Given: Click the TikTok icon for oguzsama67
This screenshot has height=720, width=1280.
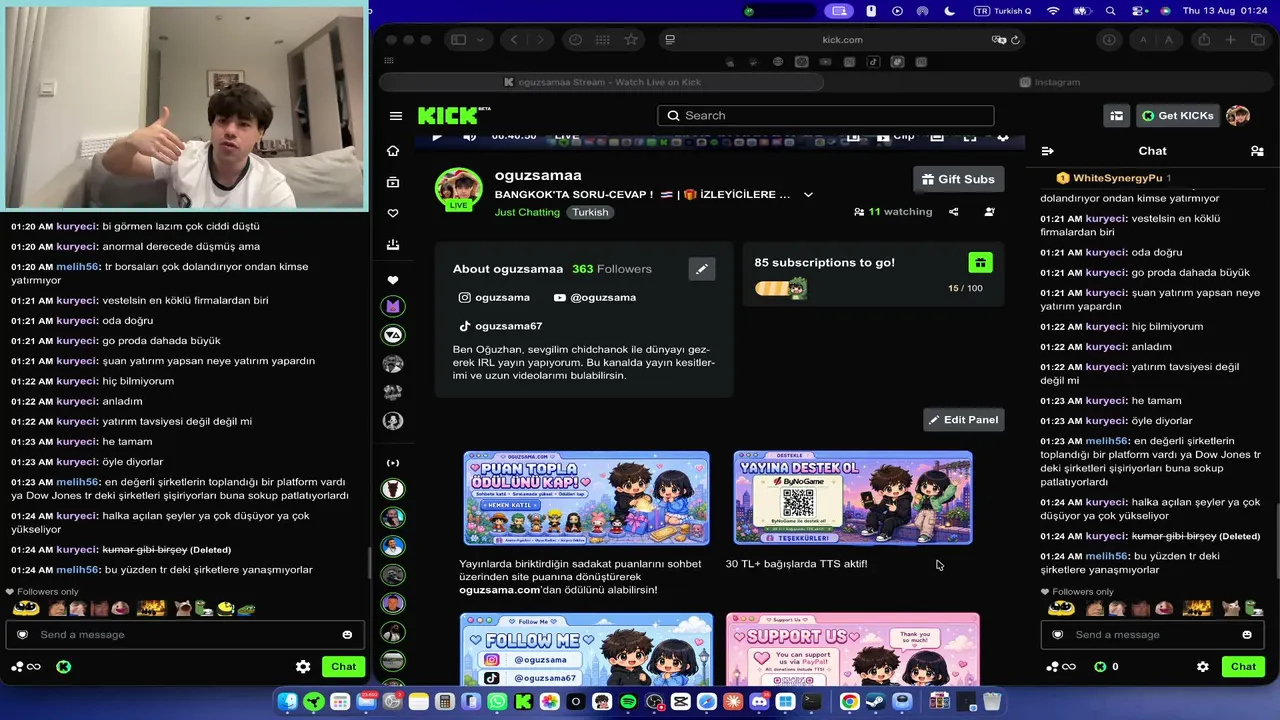Looking at the screenshot, I should tap(464, 326).
